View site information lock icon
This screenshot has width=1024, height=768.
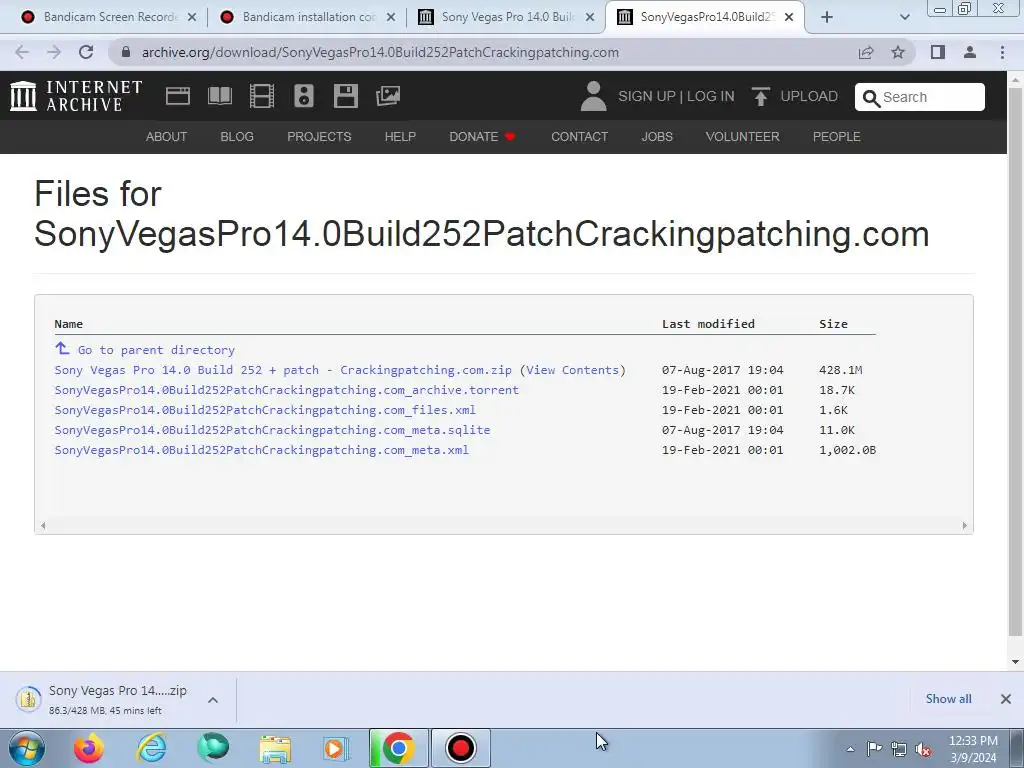[x=126, y=52]
